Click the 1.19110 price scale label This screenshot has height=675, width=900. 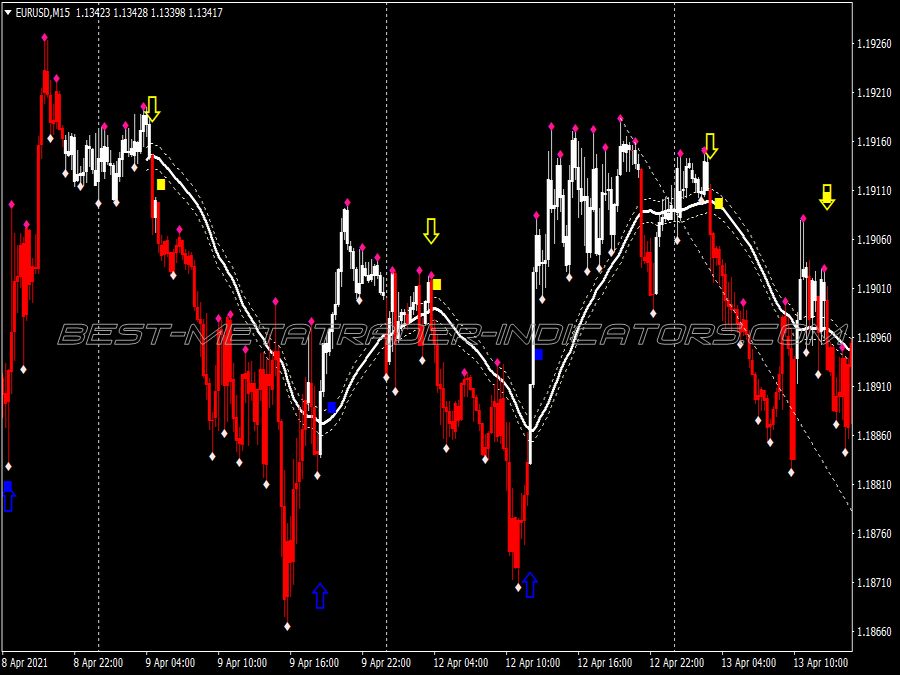(874, 191)
